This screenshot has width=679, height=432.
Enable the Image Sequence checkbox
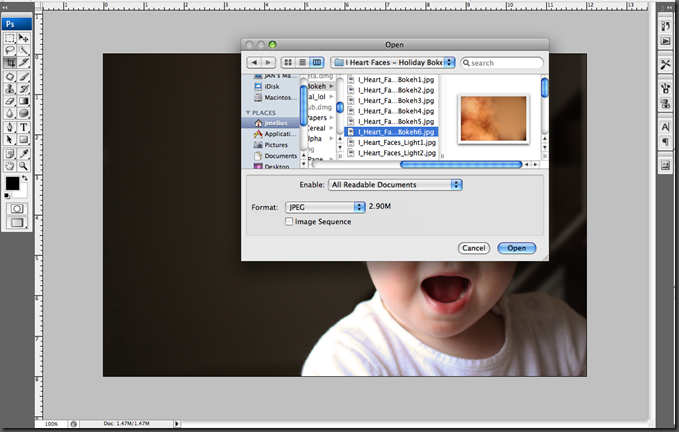289,222
